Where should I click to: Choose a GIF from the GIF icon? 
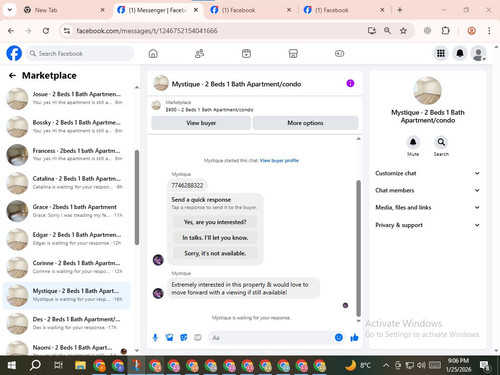198,338
